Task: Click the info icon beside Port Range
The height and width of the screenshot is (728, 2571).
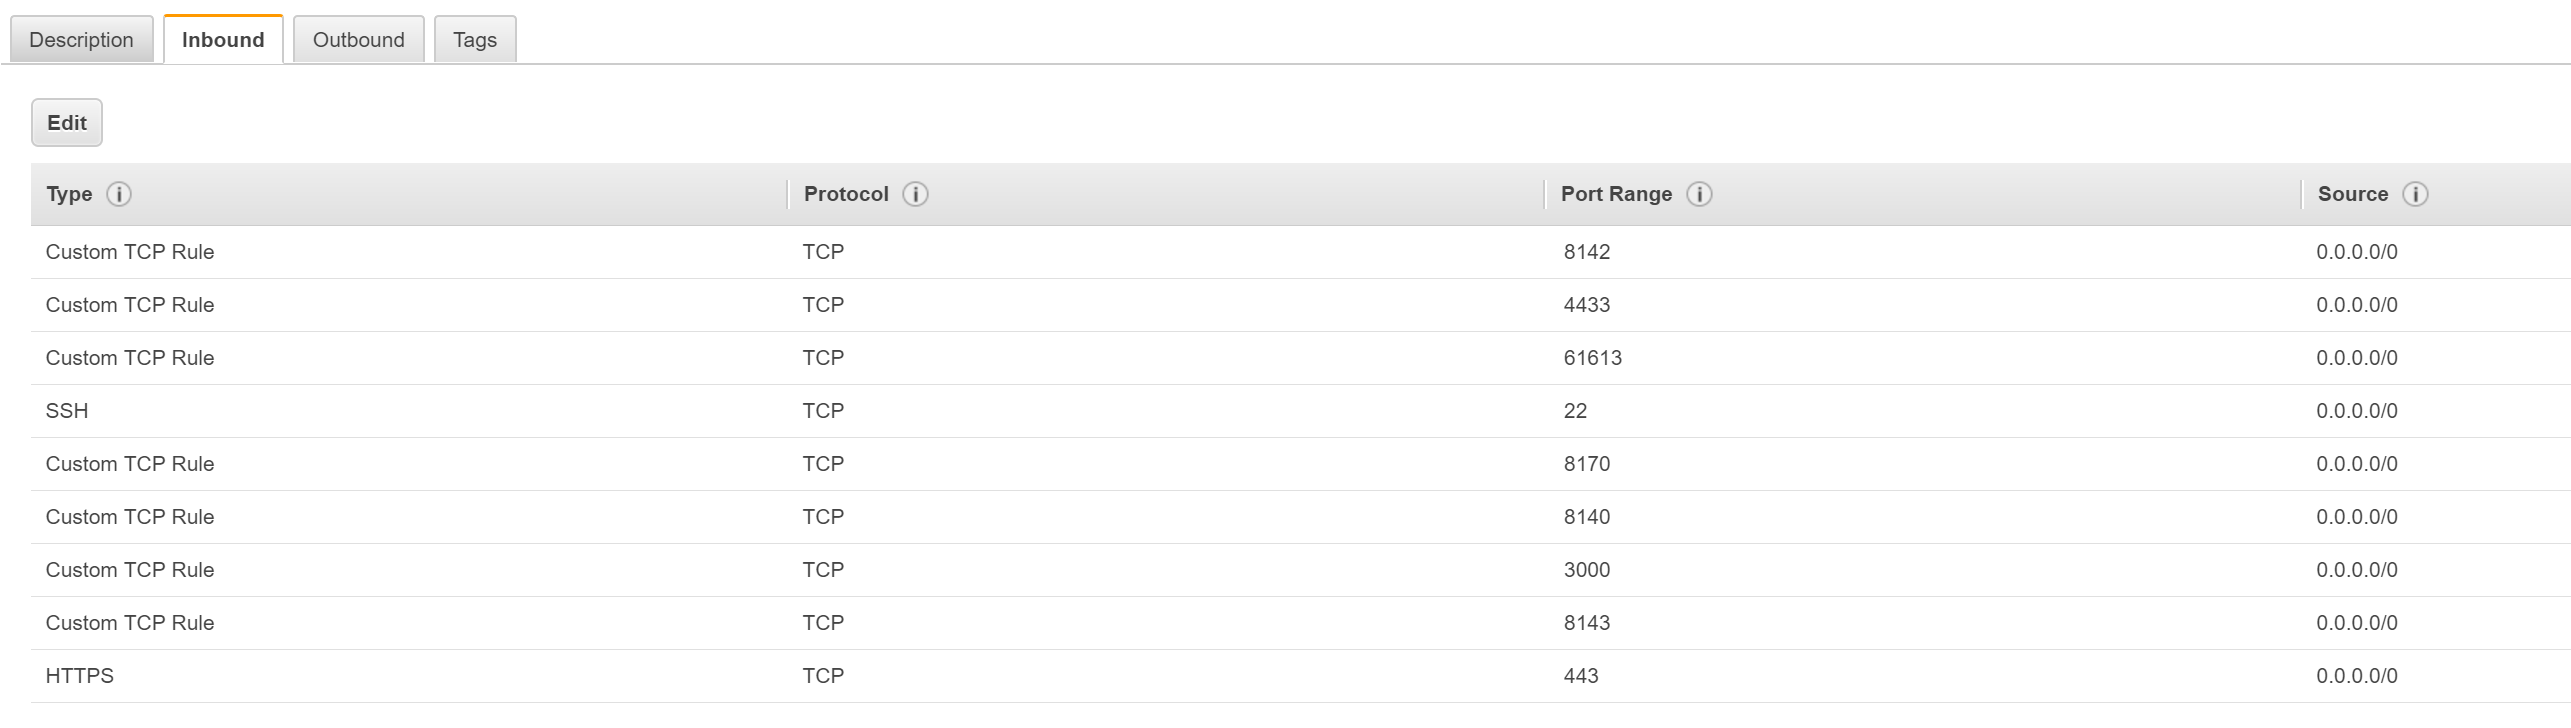Action: click(1699, 194)
